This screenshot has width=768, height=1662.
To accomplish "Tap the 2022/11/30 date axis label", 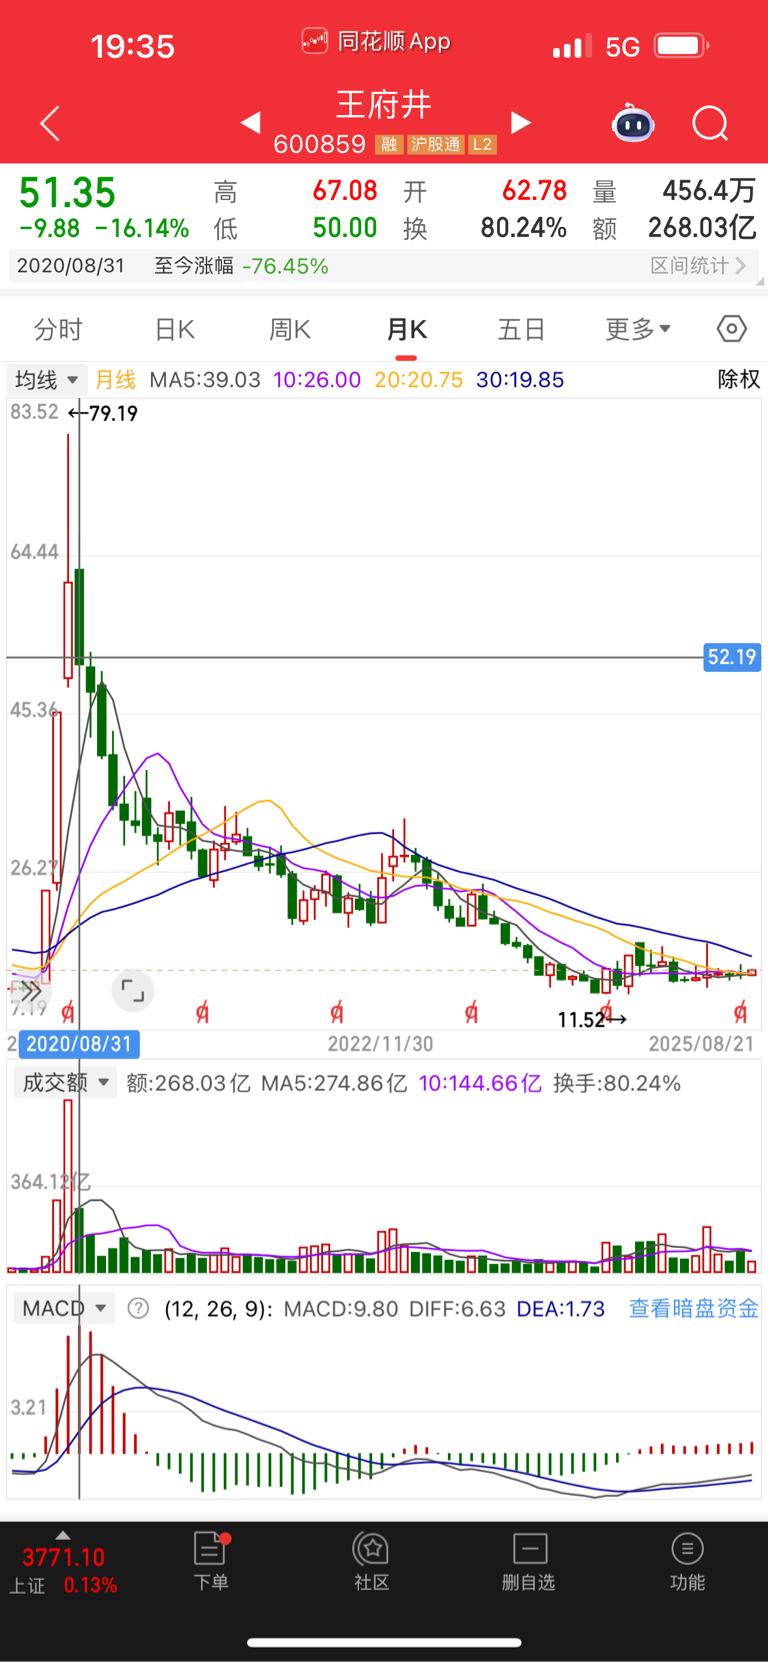I will [381, 1044].
